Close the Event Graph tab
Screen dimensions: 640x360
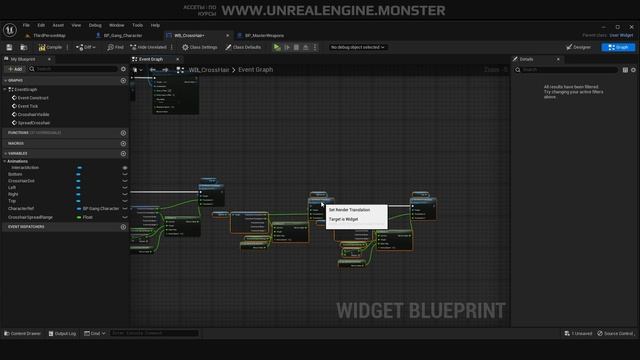pos(178,59)
